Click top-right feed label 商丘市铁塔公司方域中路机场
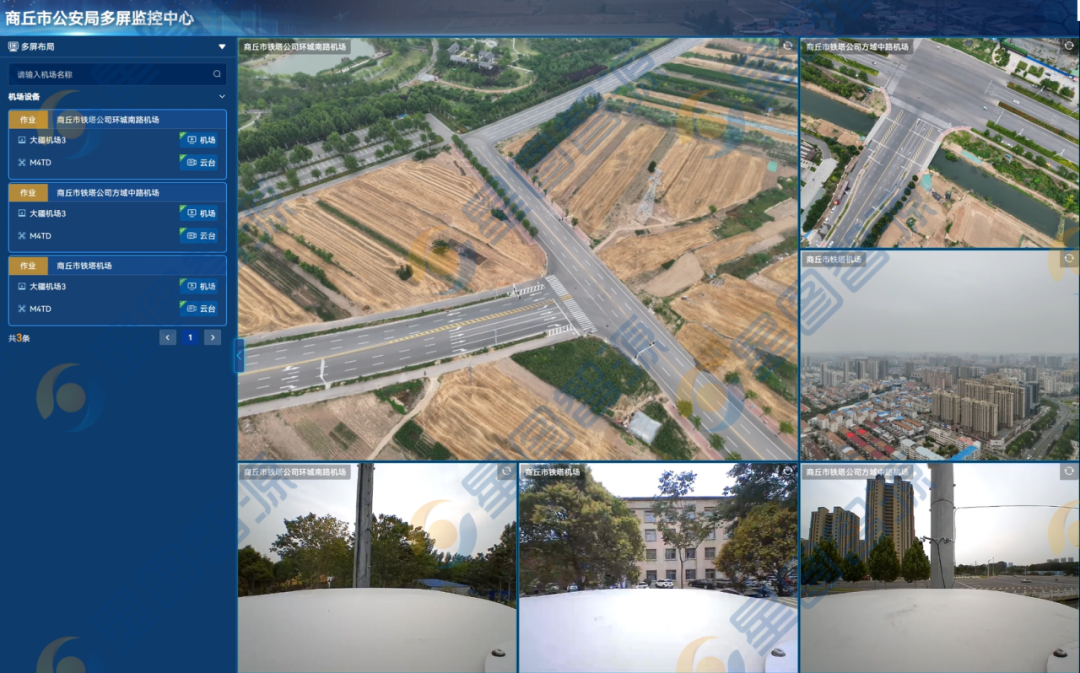Image resolution: width=1080 pixels, height=673 pixels. (x=857, y=47)
